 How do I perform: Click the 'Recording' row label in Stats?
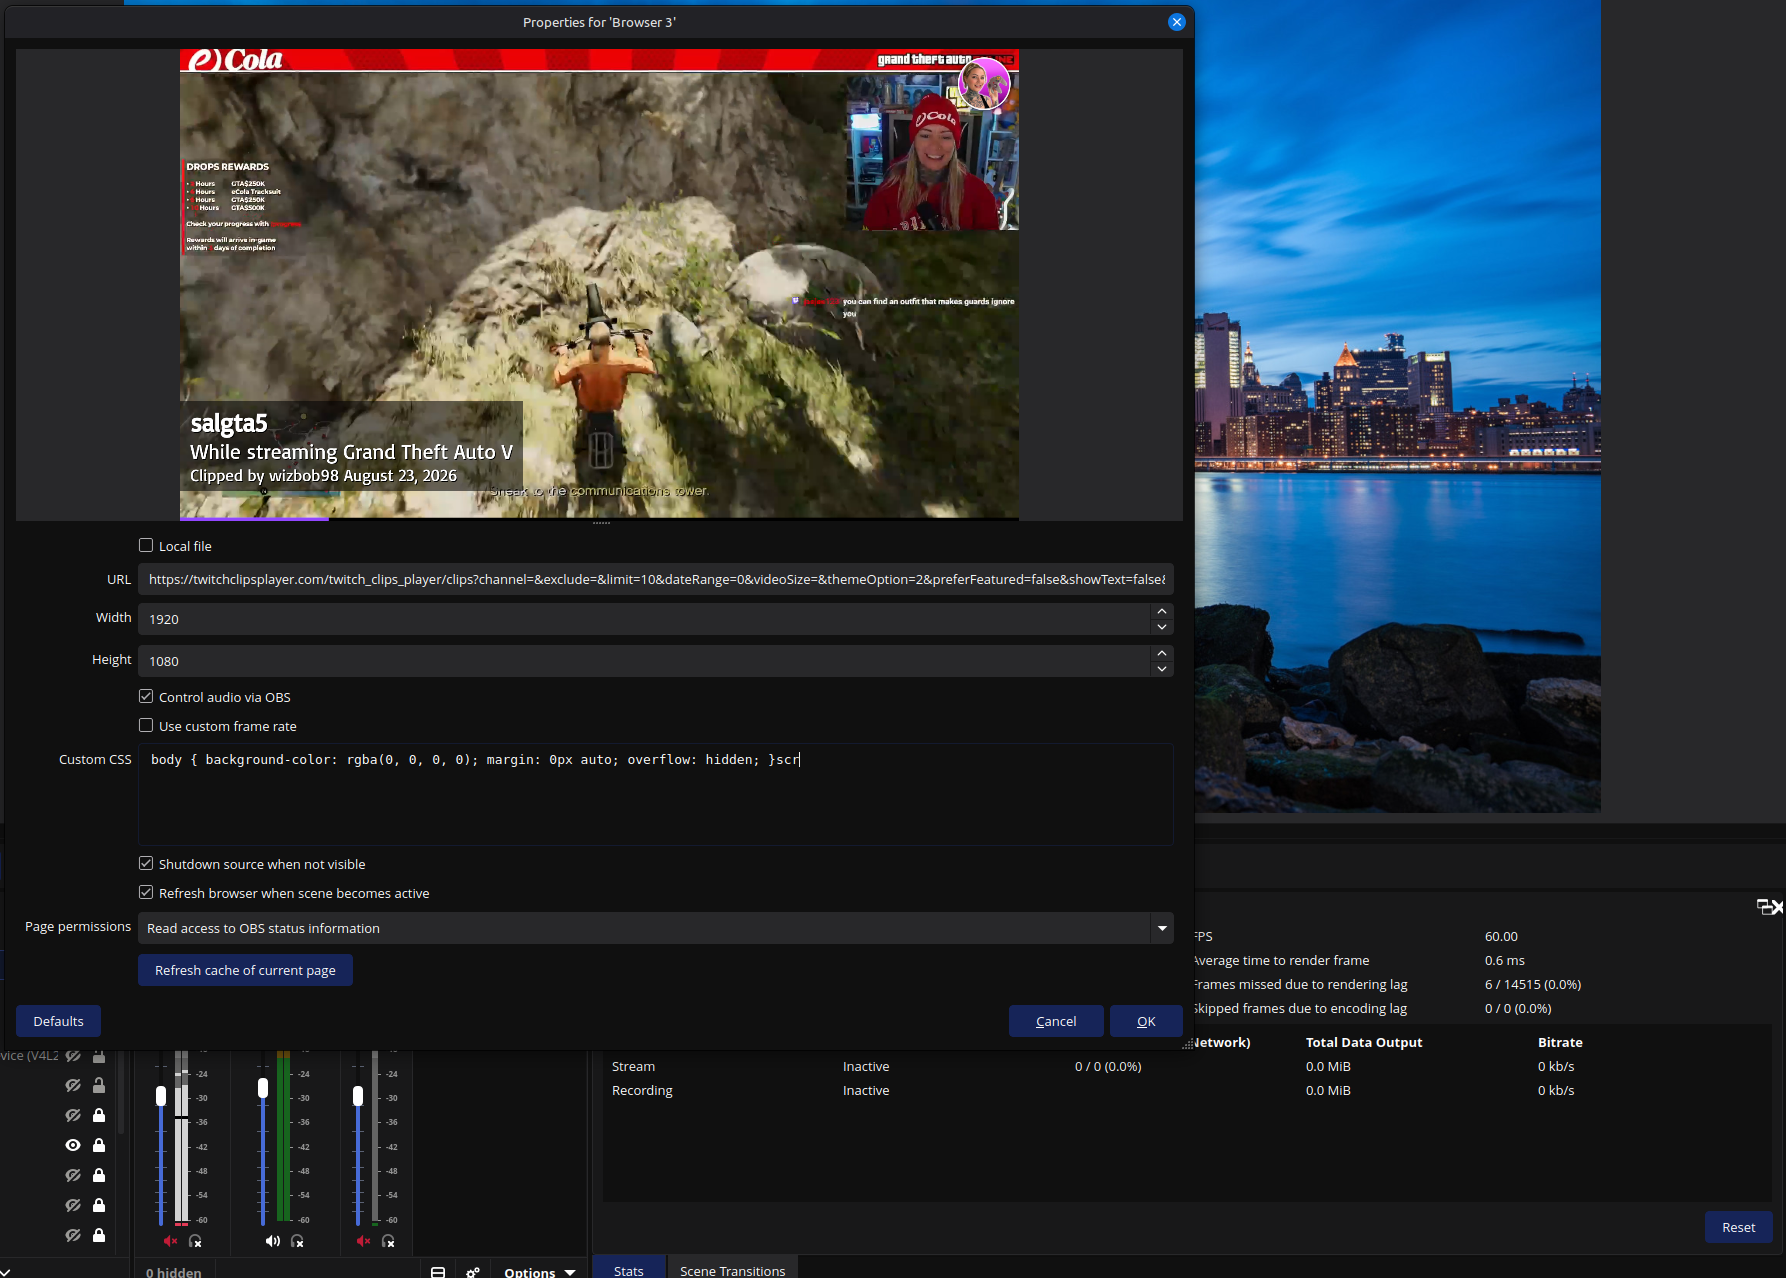(x=642, y=1090)
